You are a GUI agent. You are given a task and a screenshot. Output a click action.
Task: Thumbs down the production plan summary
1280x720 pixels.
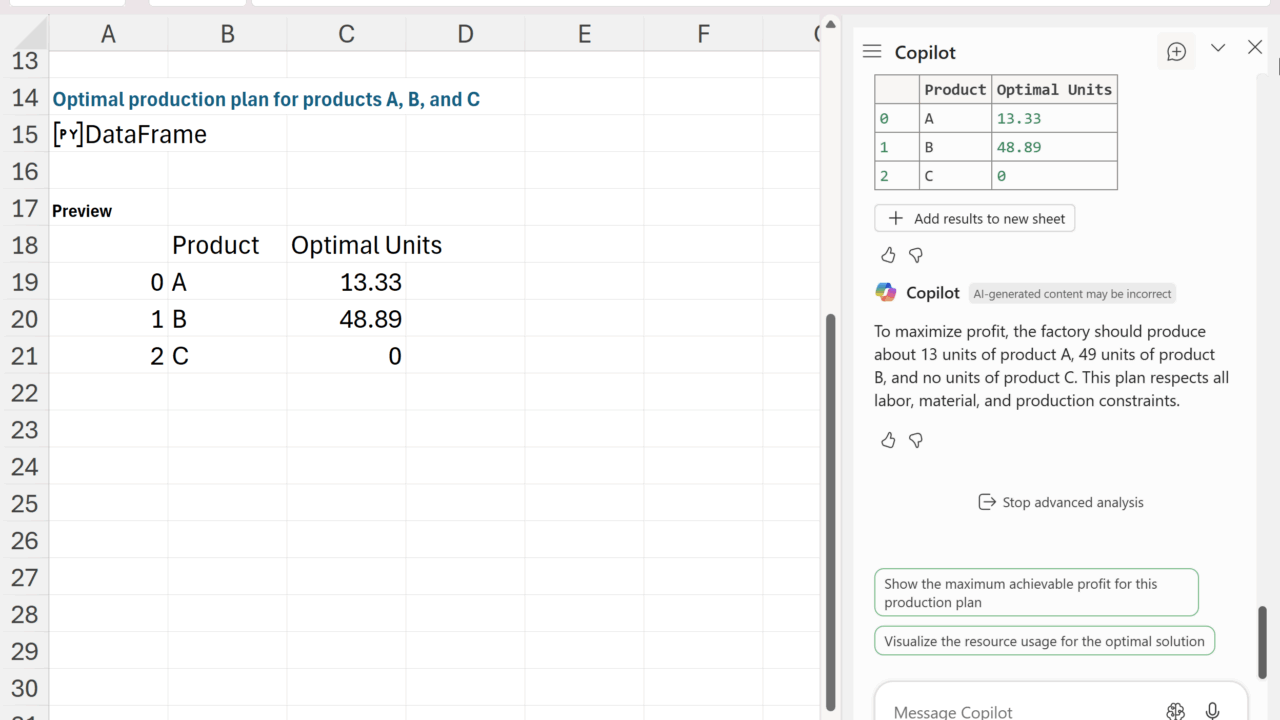(x=916, y=440)
